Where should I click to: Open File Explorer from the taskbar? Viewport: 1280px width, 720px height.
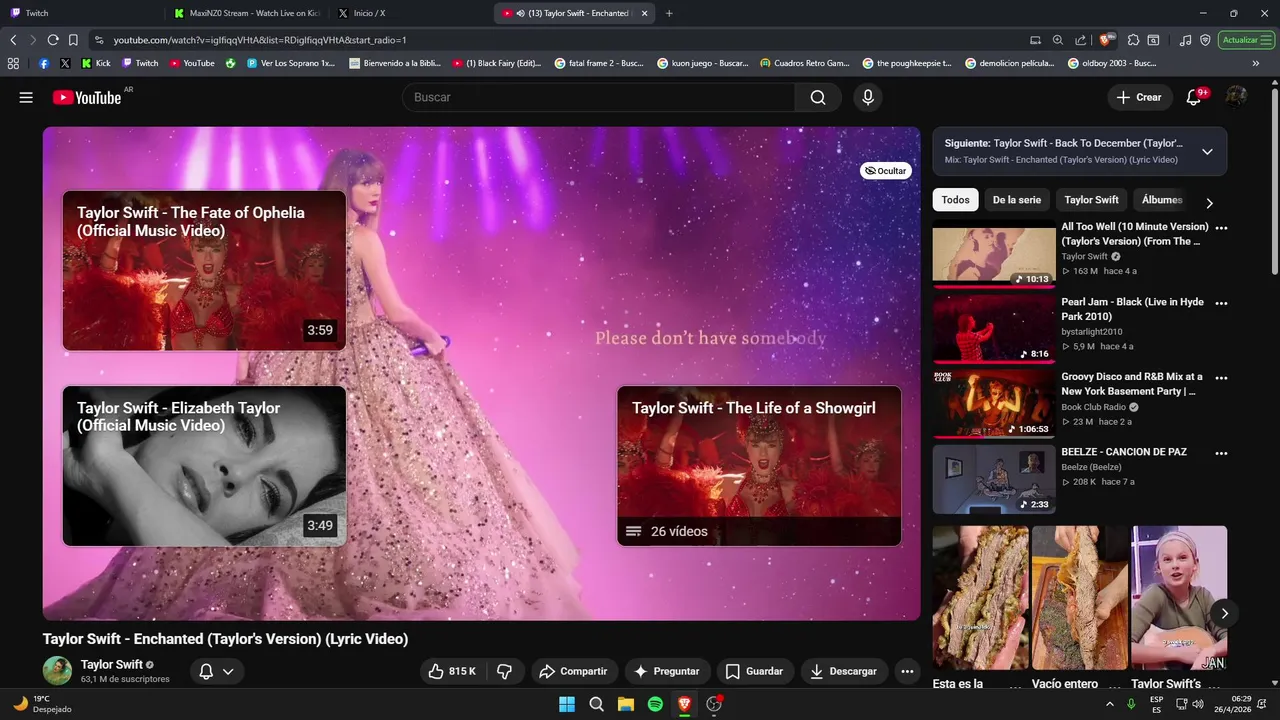pos(625,704)
